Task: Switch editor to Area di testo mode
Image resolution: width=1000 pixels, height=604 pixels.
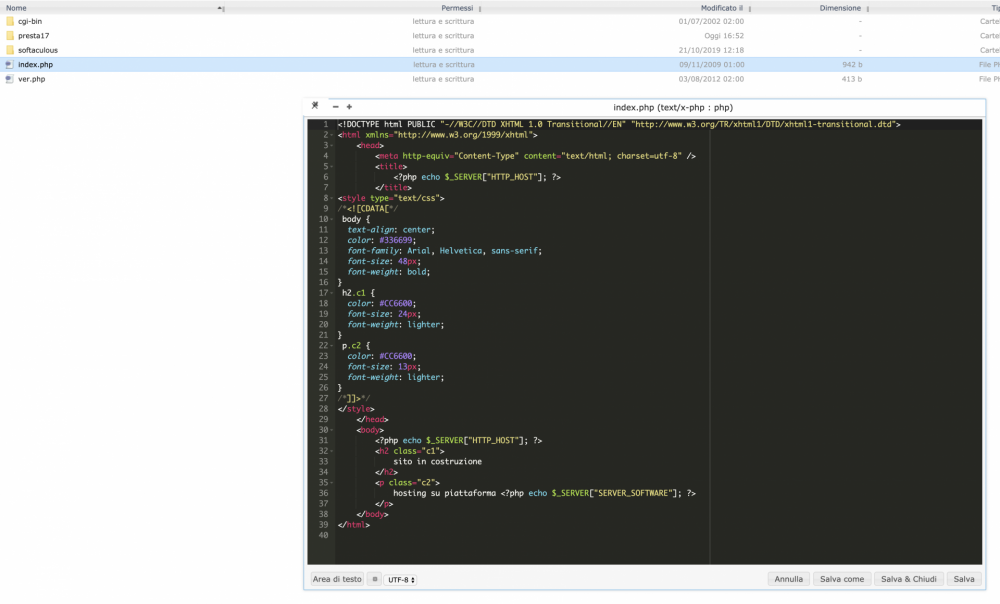Action: click(337, 579)
